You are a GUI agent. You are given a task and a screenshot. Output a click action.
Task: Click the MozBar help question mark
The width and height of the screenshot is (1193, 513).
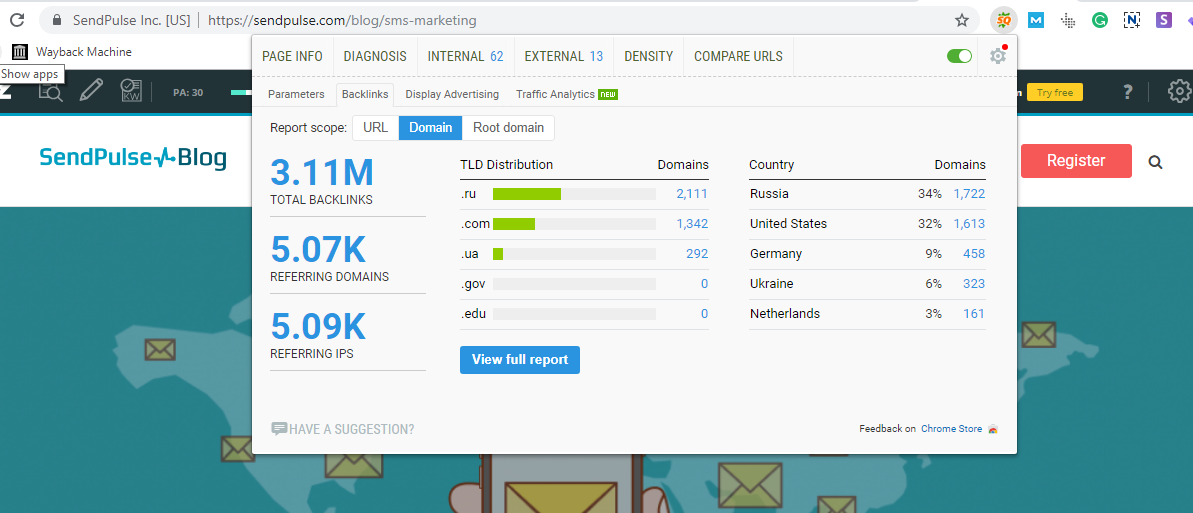(x=1128, y=92)
